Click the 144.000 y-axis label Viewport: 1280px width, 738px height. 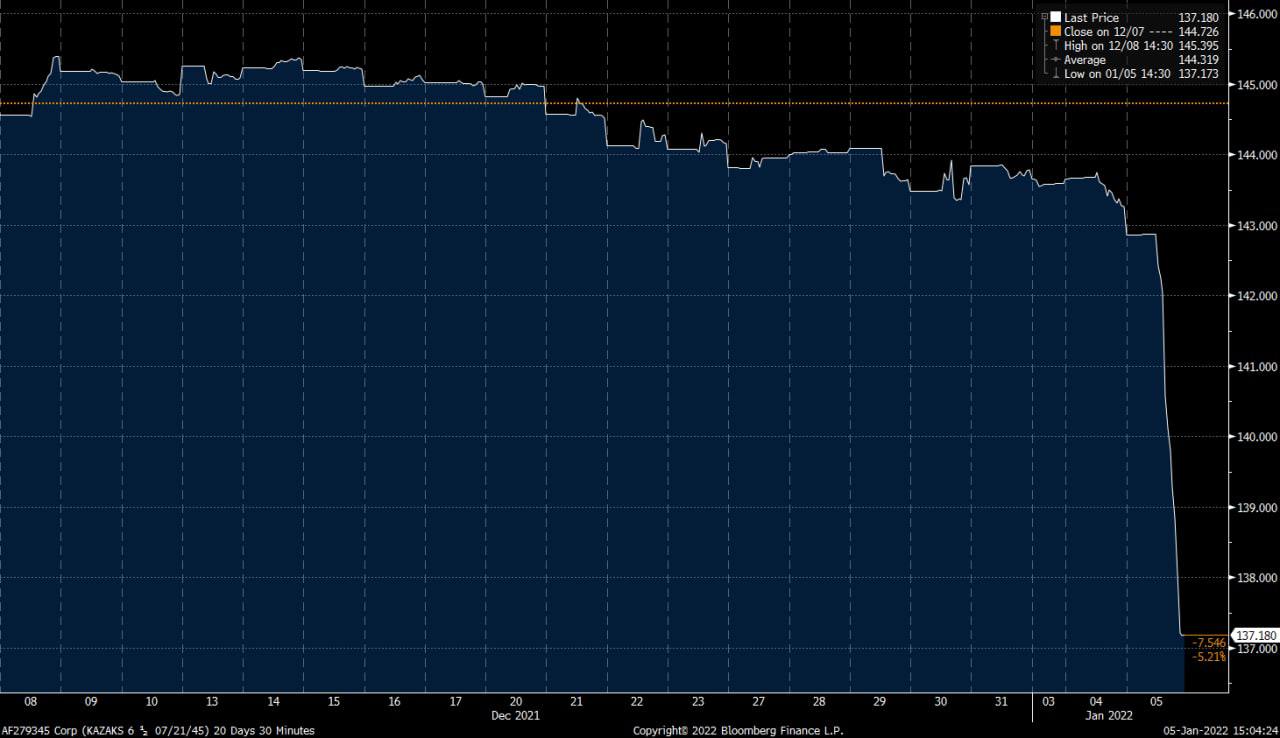[x=1257, y=155]
